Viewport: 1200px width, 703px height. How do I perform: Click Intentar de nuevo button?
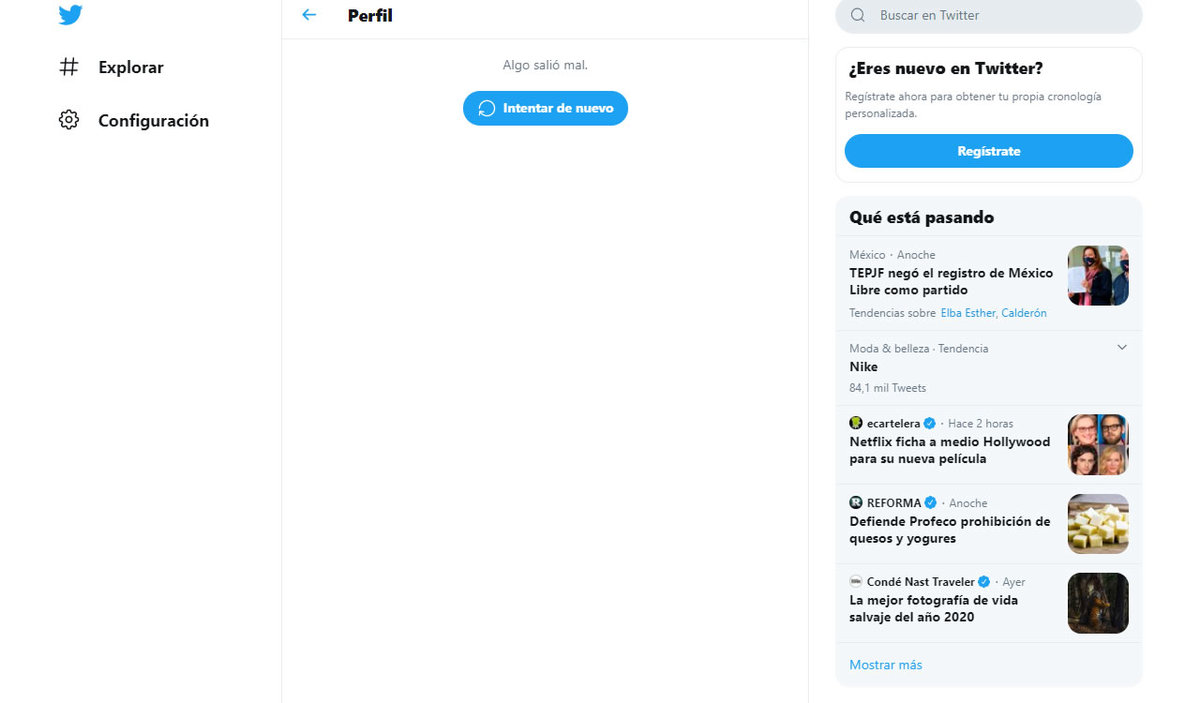[x=545, y=108]
